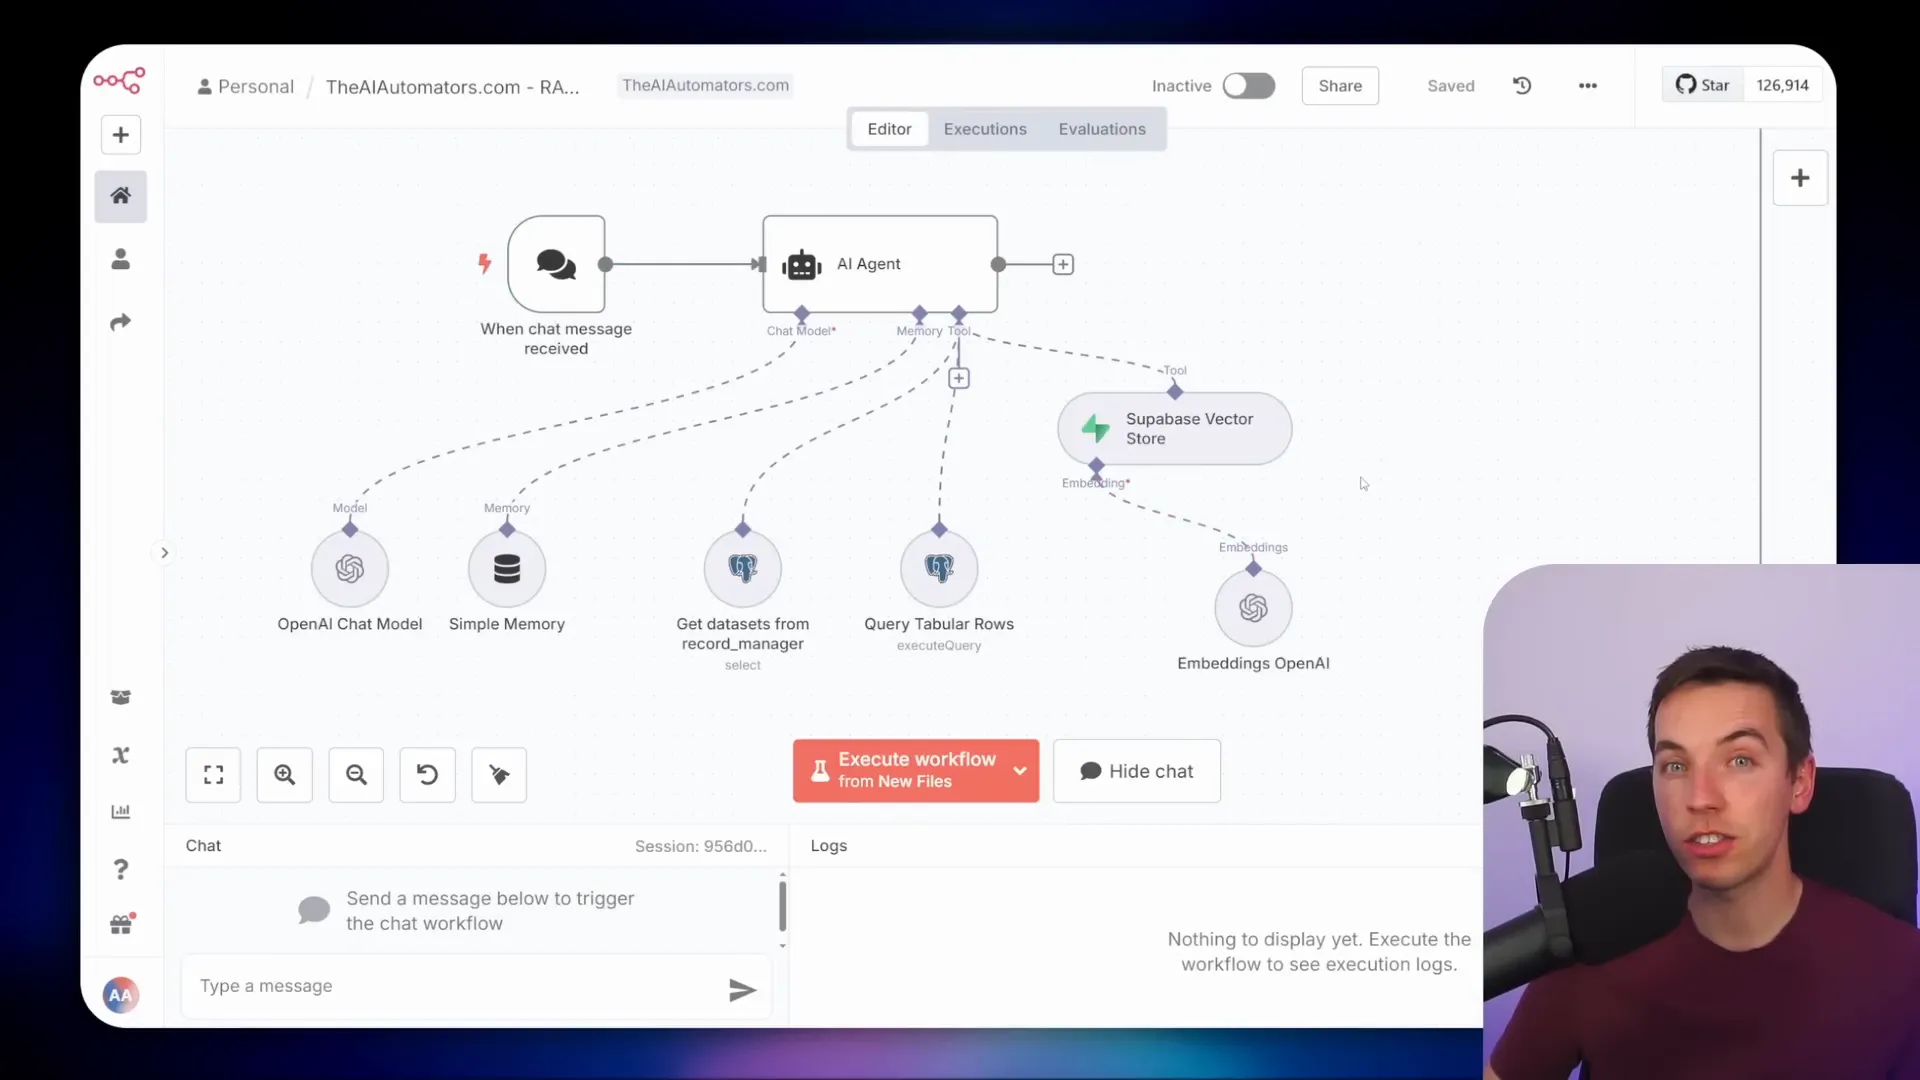This screenshot has height=1080, width=1920.
Task: Click the Hide chat button
Action: [x=1137, y=771]
